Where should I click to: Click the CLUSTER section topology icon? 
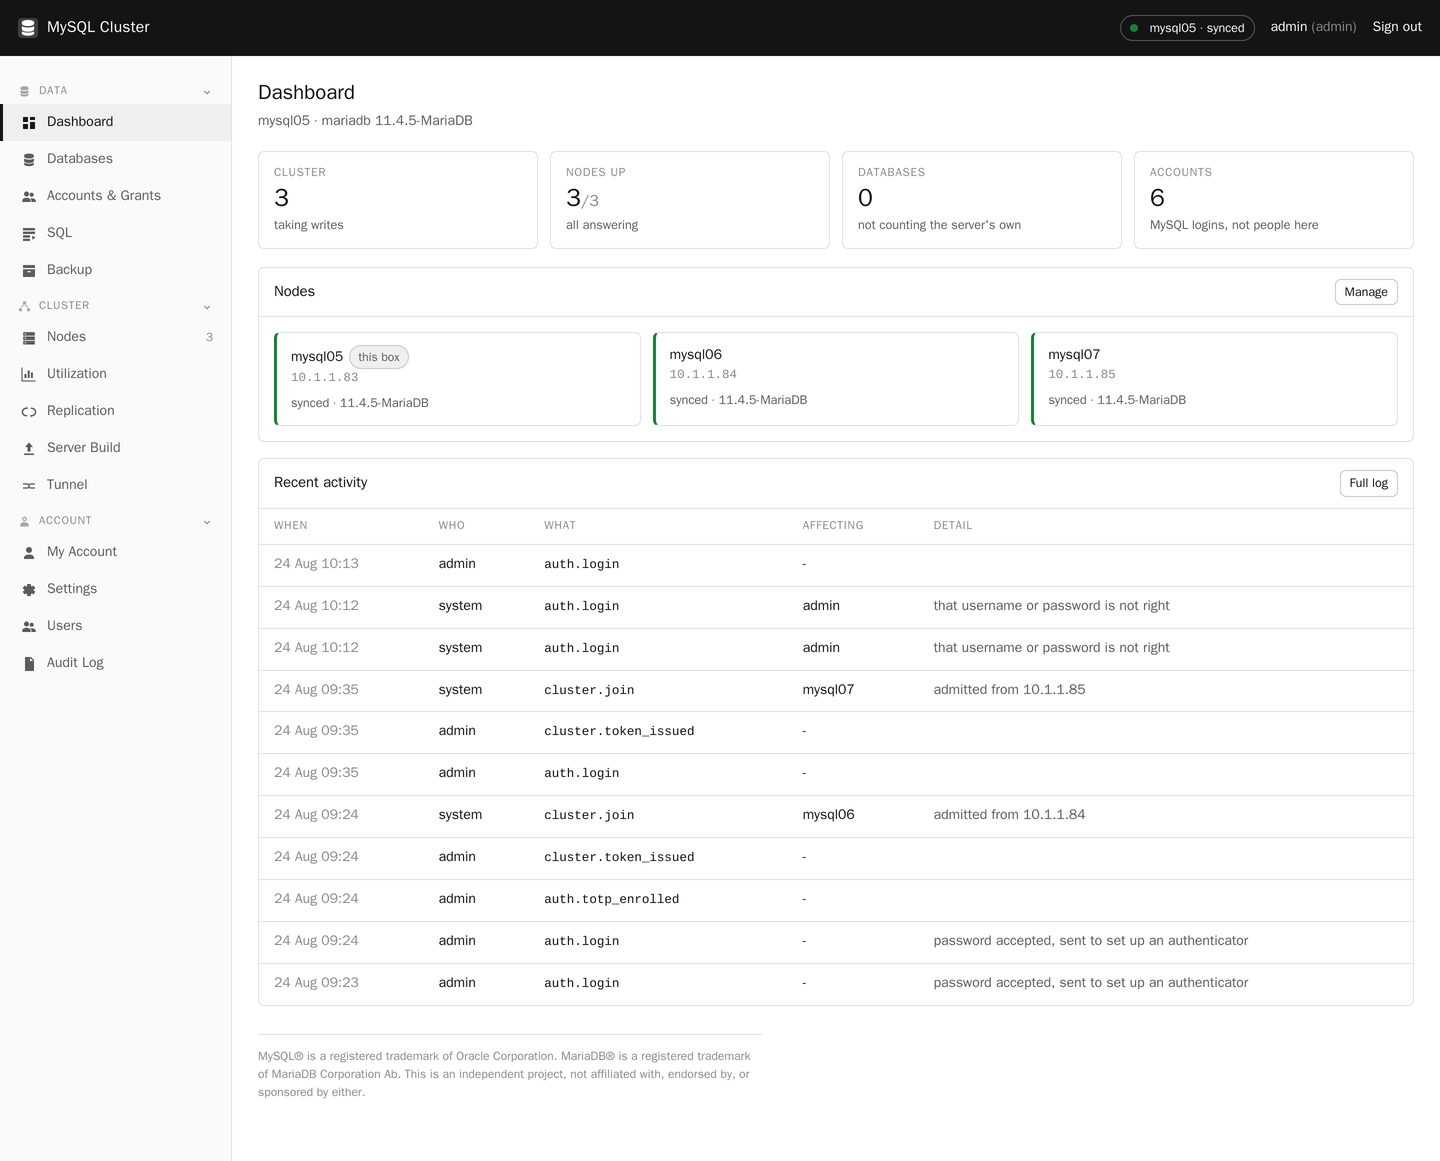click(24, 306)
